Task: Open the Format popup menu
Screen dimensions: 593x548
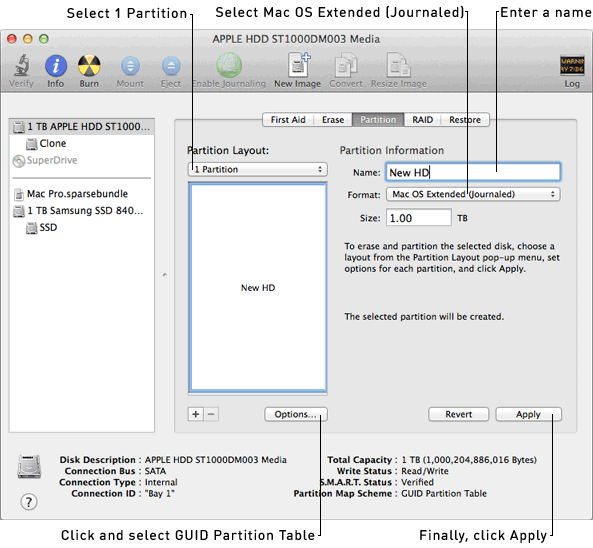Action: [473, 194]
